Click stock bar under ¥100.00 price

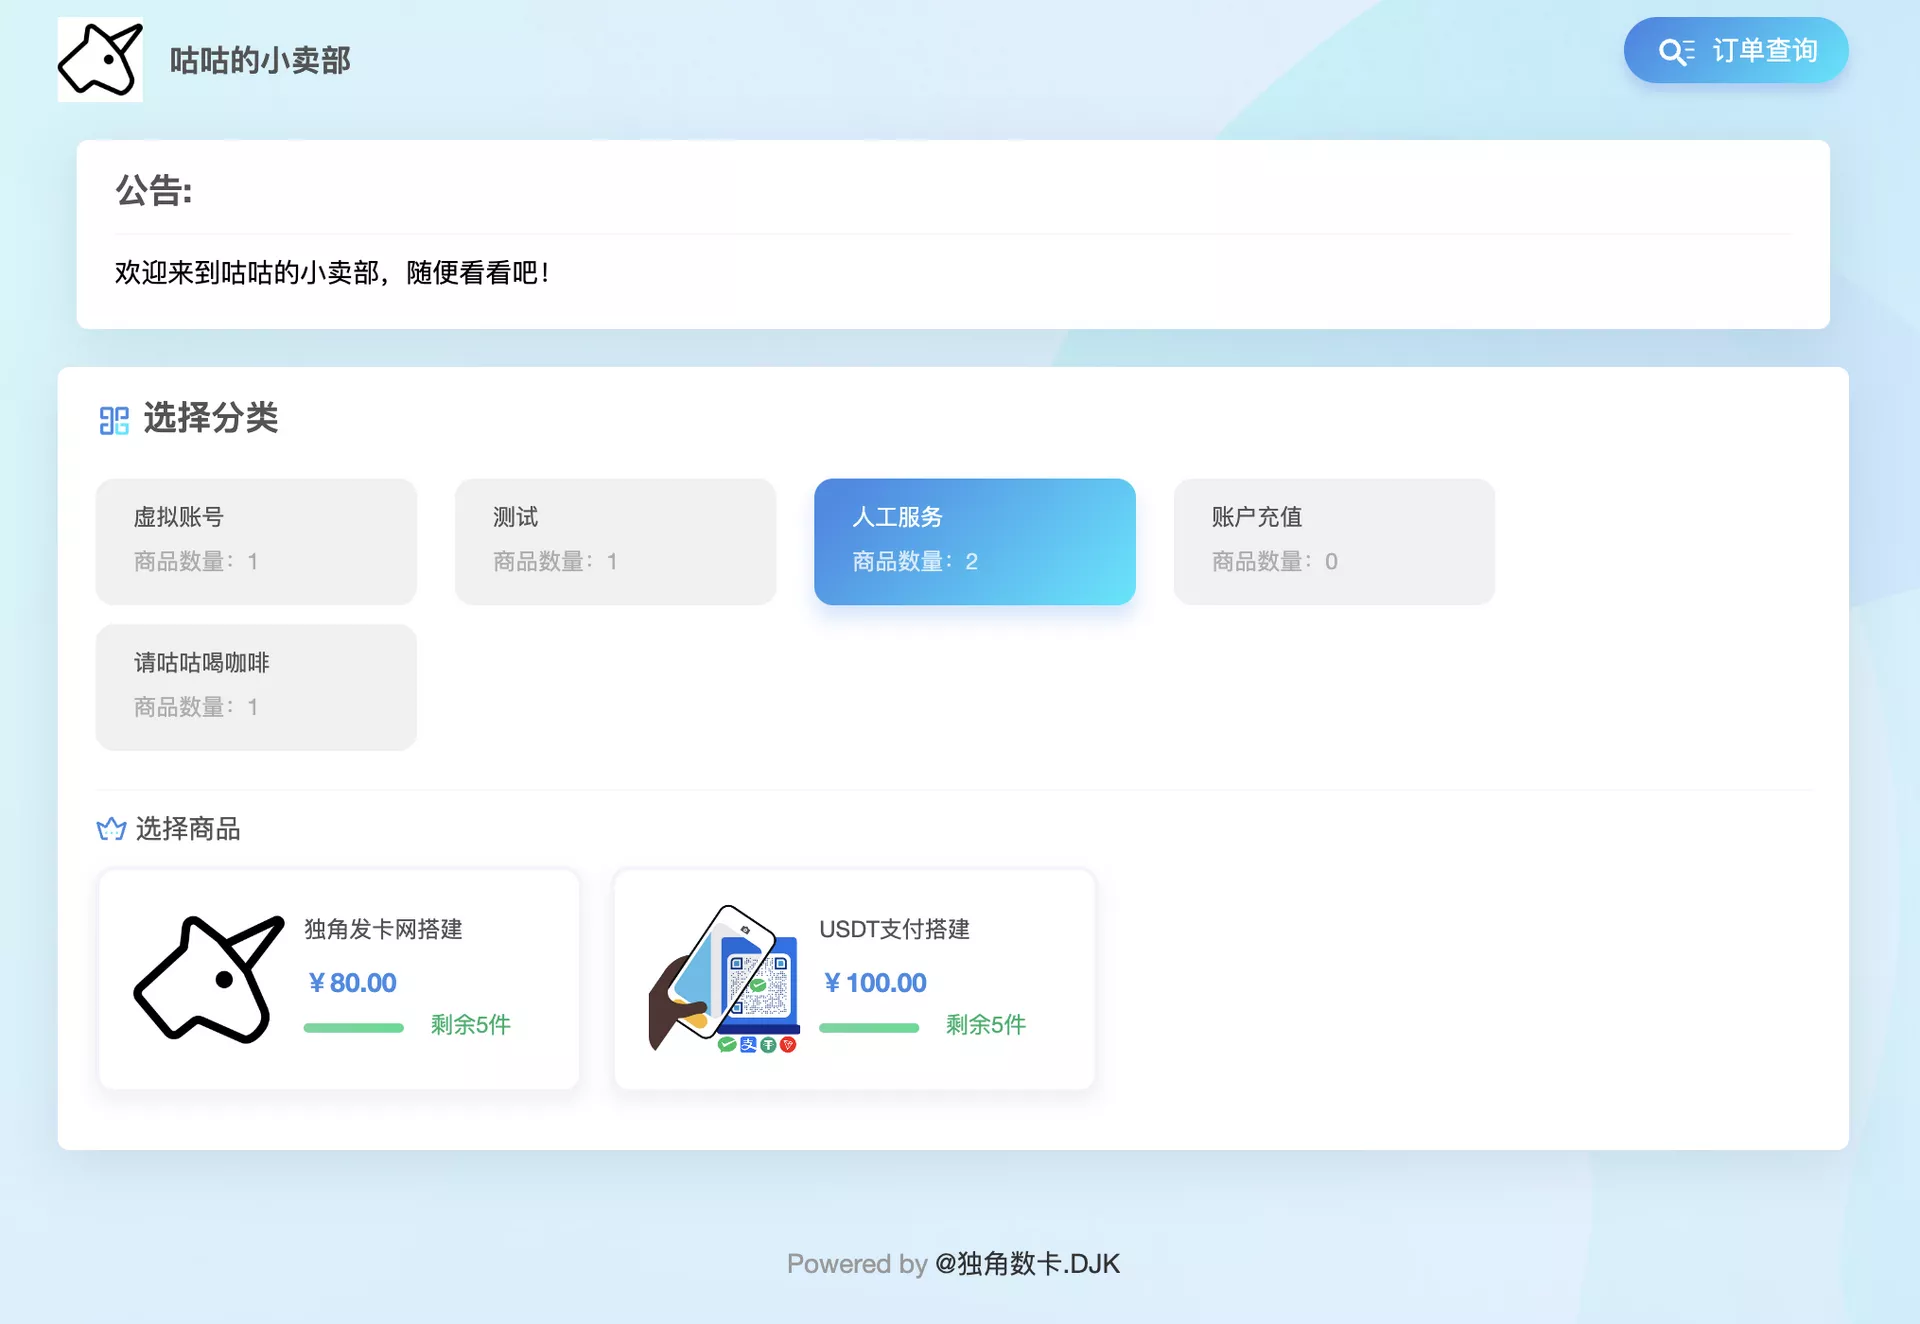869,1027
